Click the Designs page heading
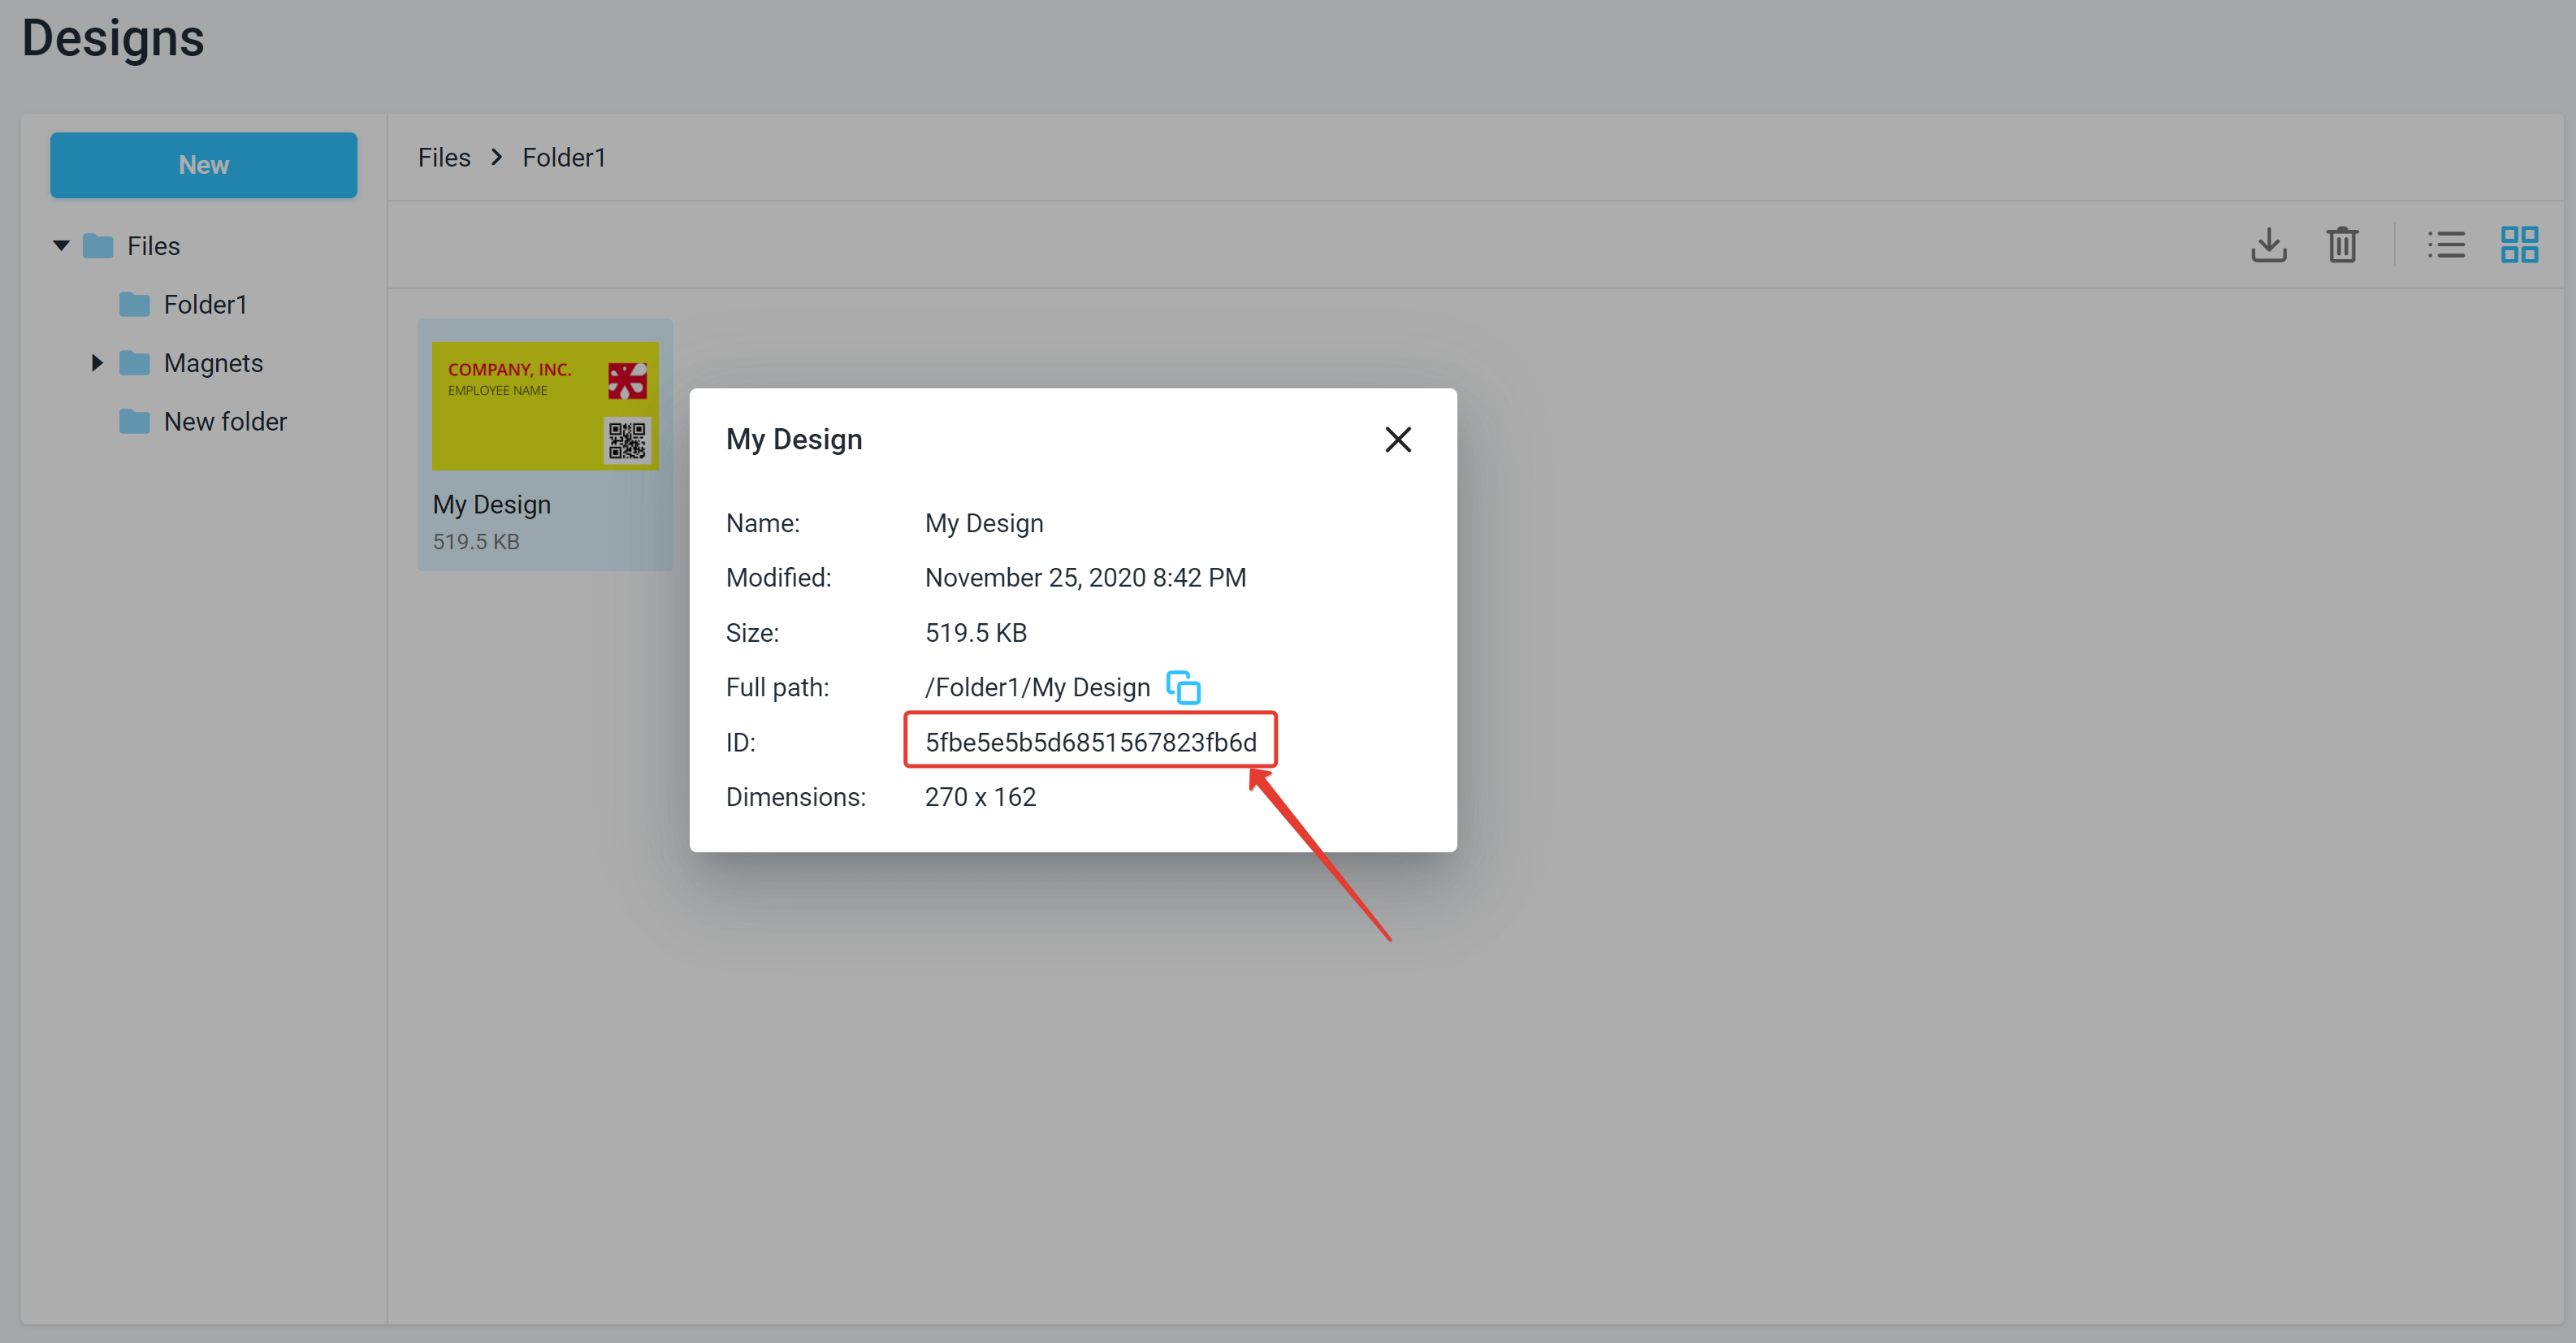The image size is (2576, 1343). 113,38
